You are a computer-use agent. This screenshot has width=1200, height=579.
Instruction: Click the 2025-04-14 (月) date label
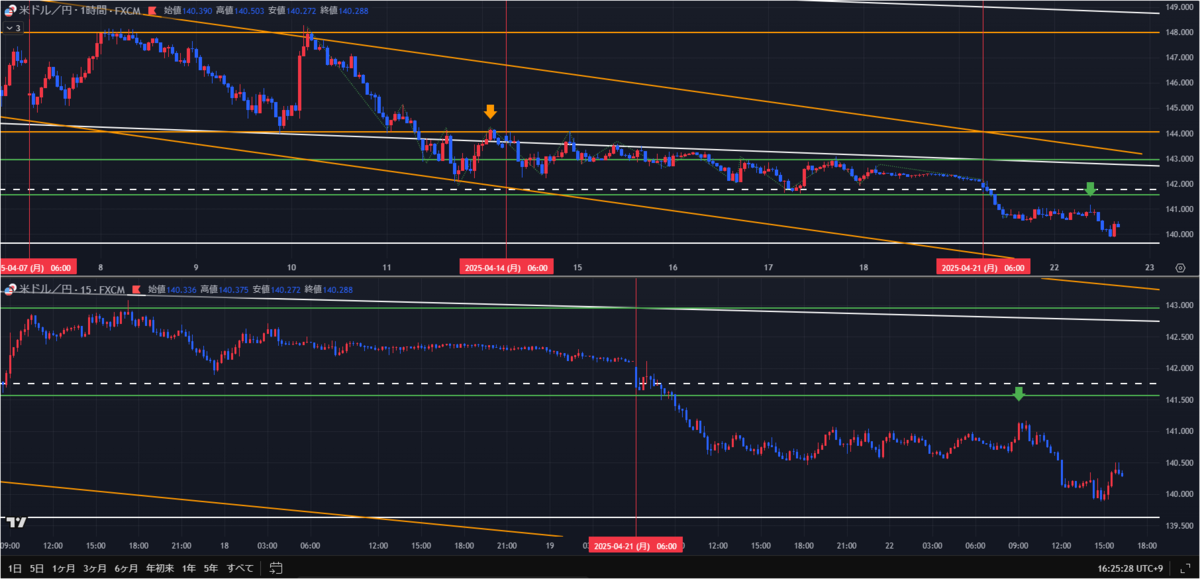coord(505,267)
